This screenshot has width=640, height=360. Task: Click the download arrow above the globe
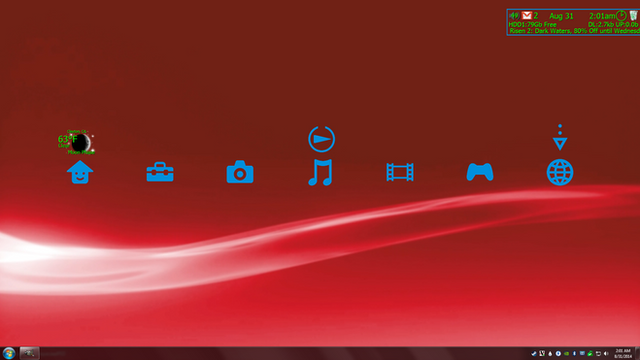pyautogui.click(x=560, y=138)
